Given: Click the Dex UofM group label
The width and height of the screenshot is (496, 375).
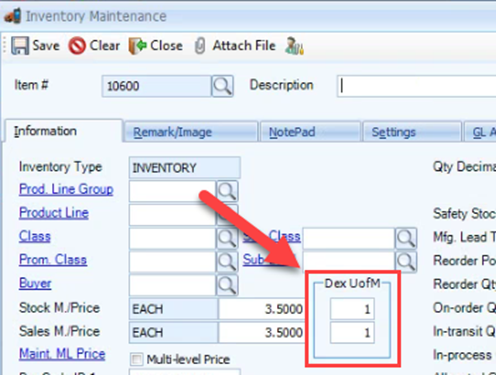Looking at the screenshot, I should (x=352, y=283).
